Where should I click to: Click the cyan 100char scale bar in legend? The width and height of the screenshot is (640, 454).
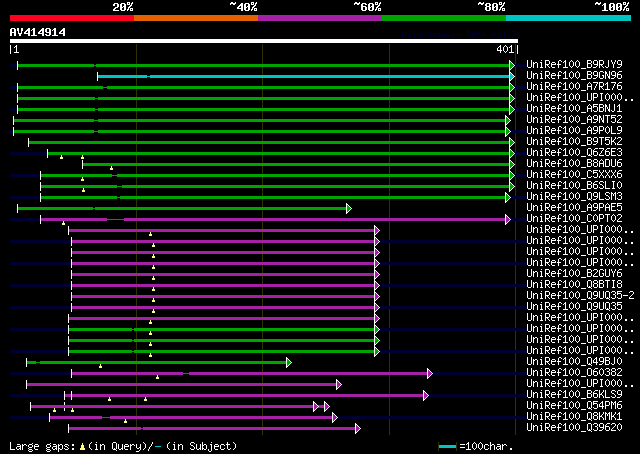447,446
